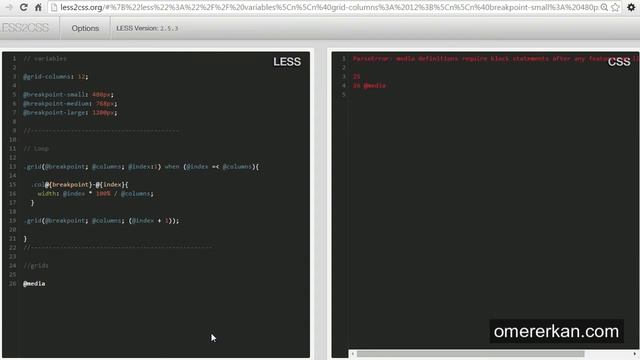
Task: Click the '26 @media' error line in CSS pane
Action: 369,86
